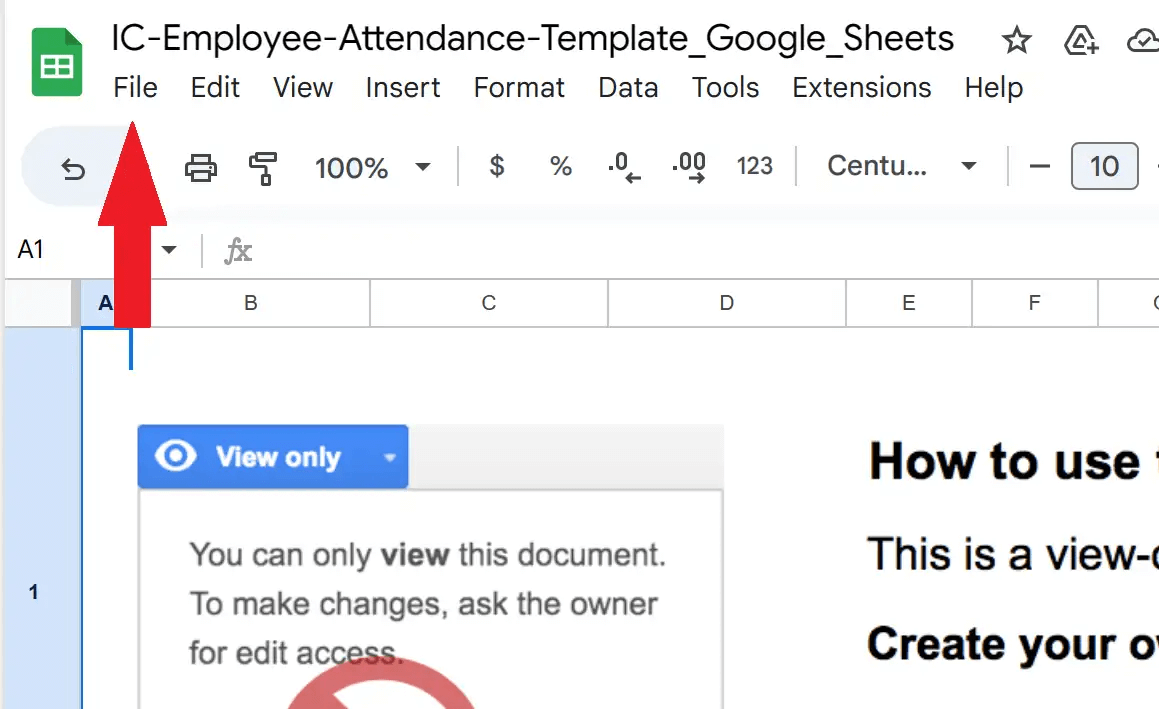Image resolution: width=1159 pixels, height=709 pixels.
Task: Click the undo arrow in toolbar
Action: click(73, 168)
